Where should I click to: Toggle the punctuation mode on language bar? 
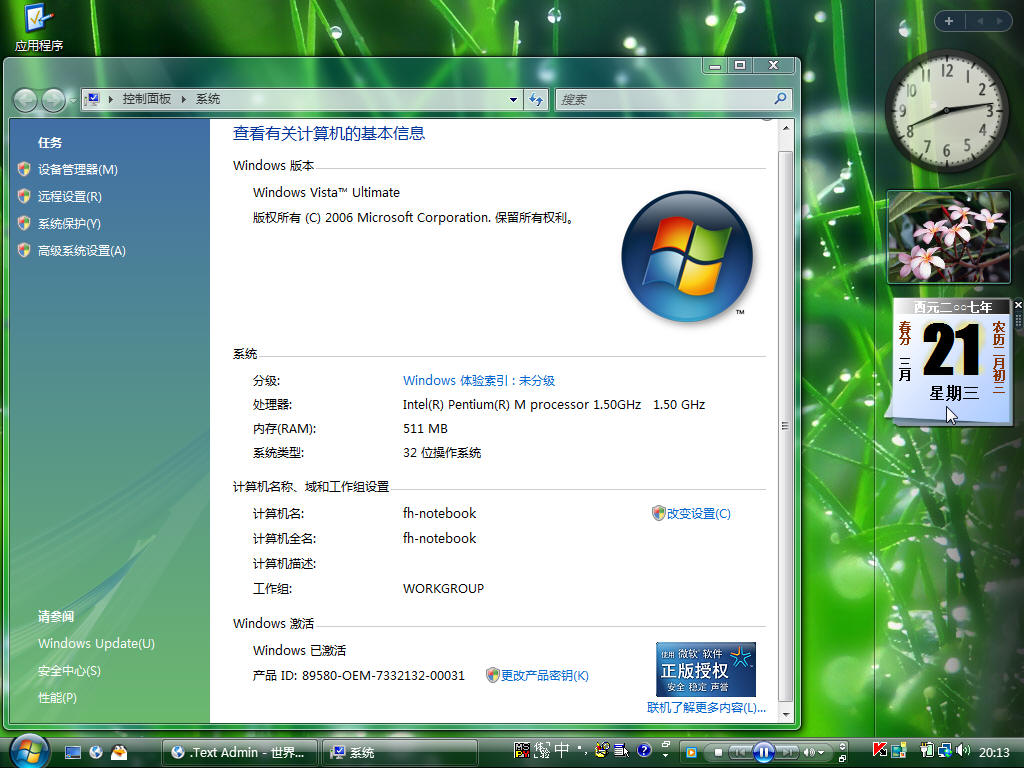581,749
